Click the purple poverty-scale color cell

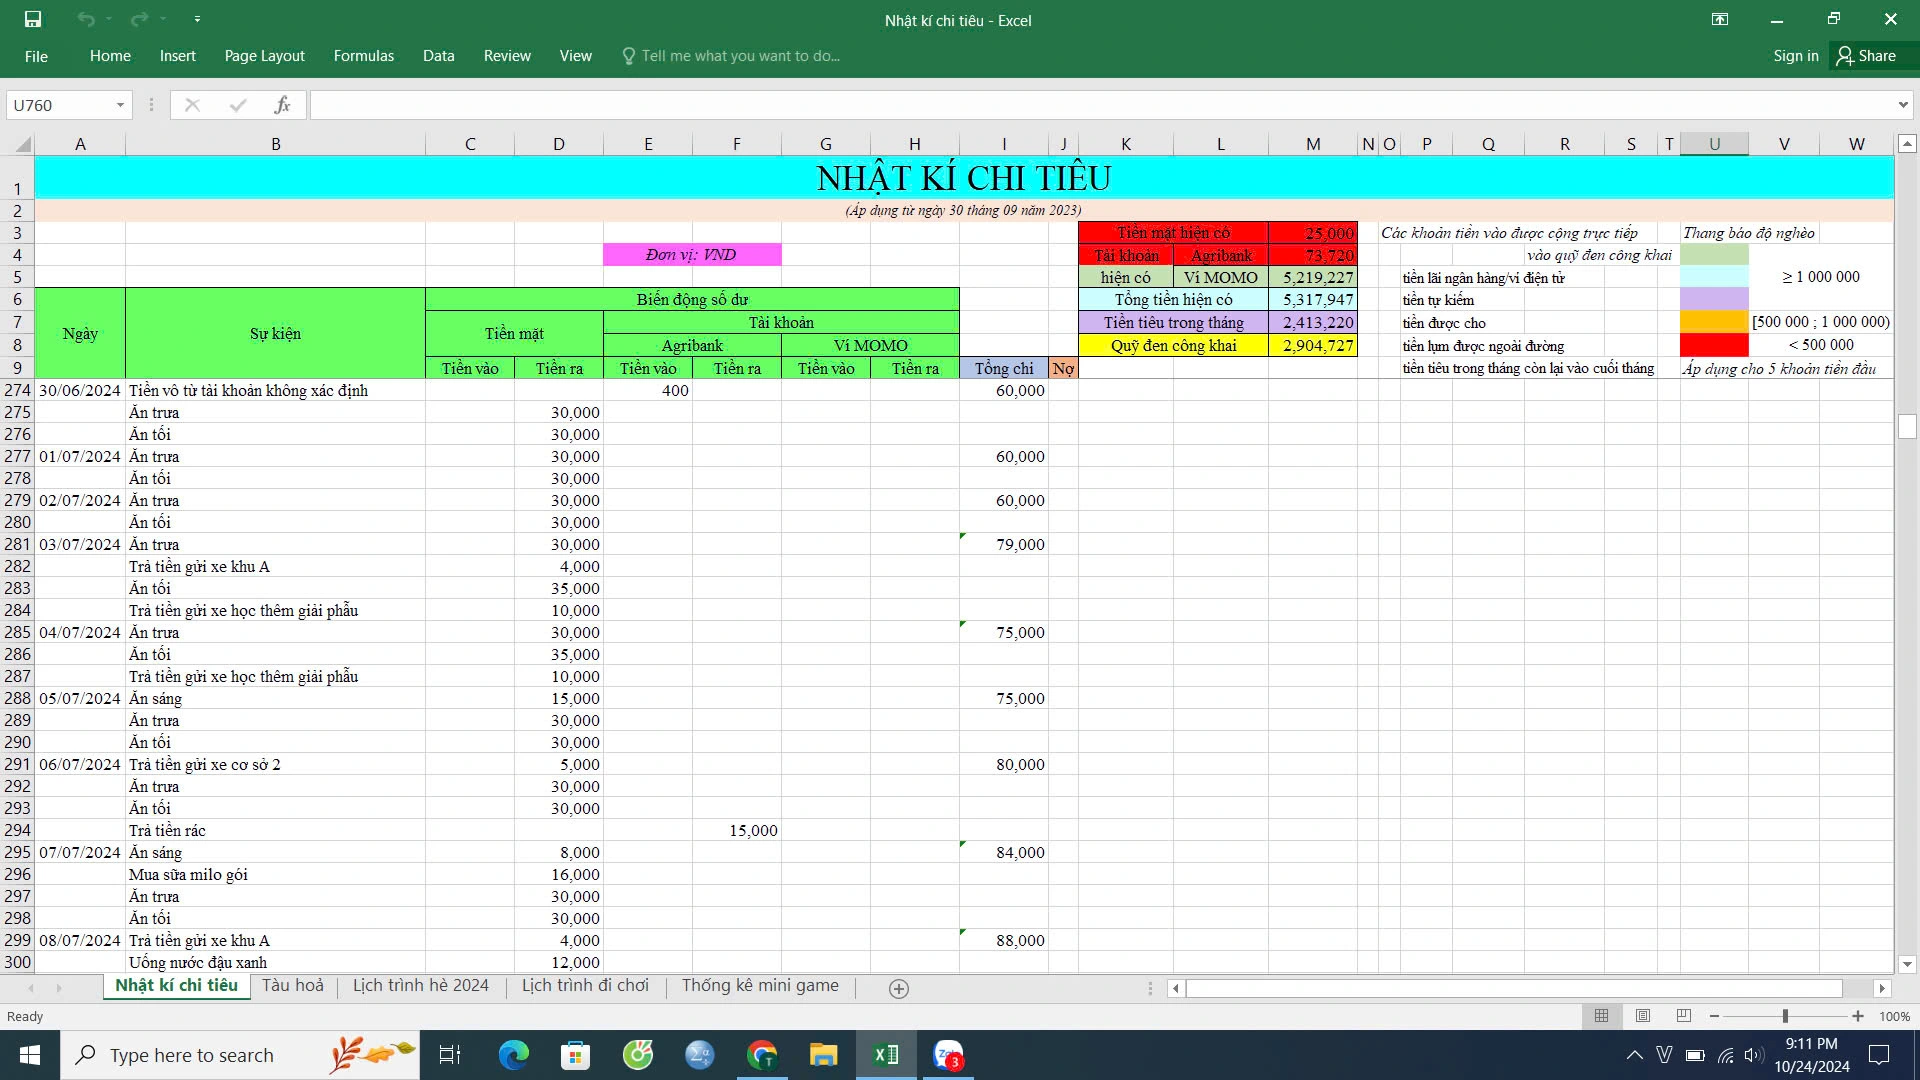[1714, 299]
